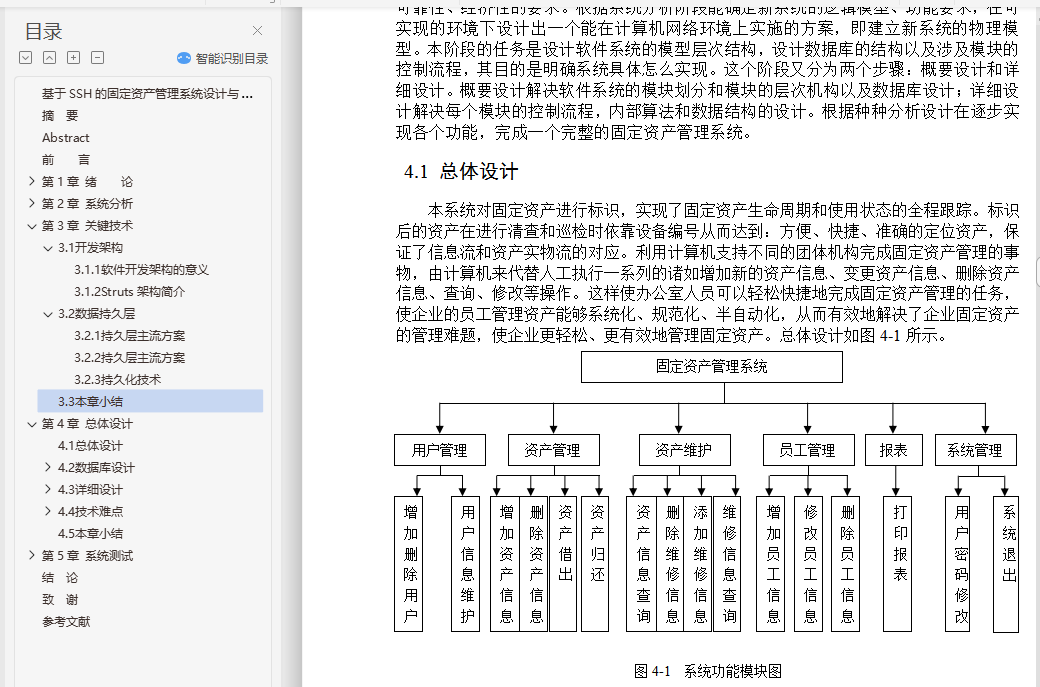Open 3.2.1持久层主流方案 entry
The width and height of the screenshot is (1040, 687).
click(x=129, y=336)
